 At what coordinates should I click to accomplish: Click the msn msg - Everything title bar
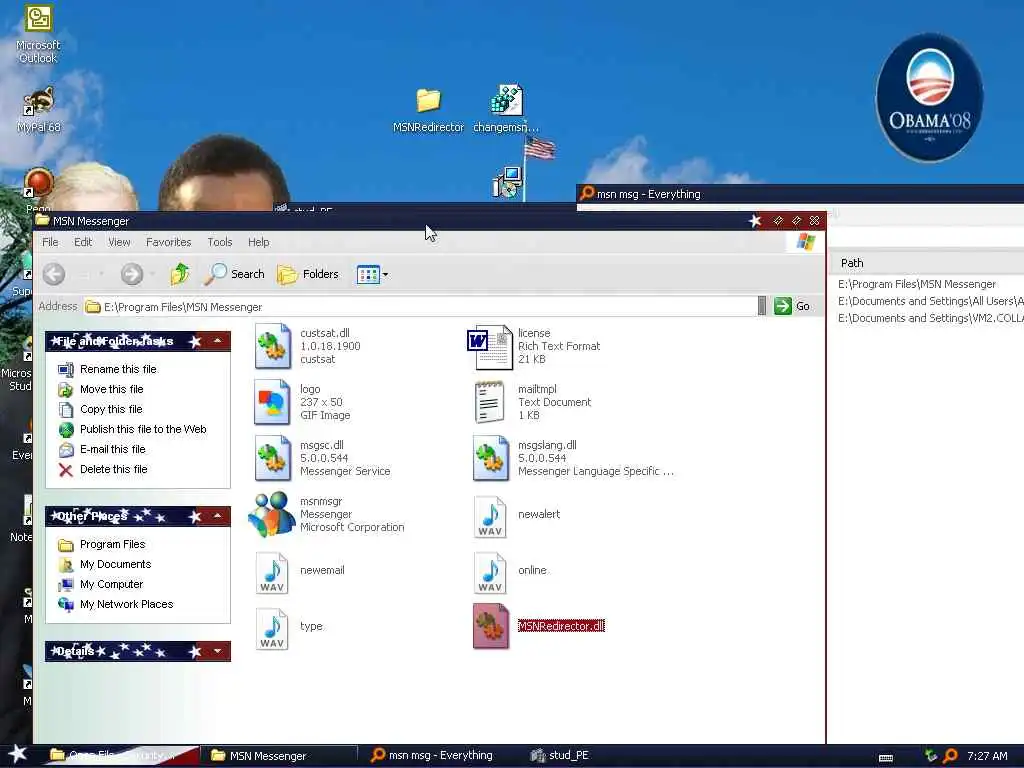(x=800, y=194)
